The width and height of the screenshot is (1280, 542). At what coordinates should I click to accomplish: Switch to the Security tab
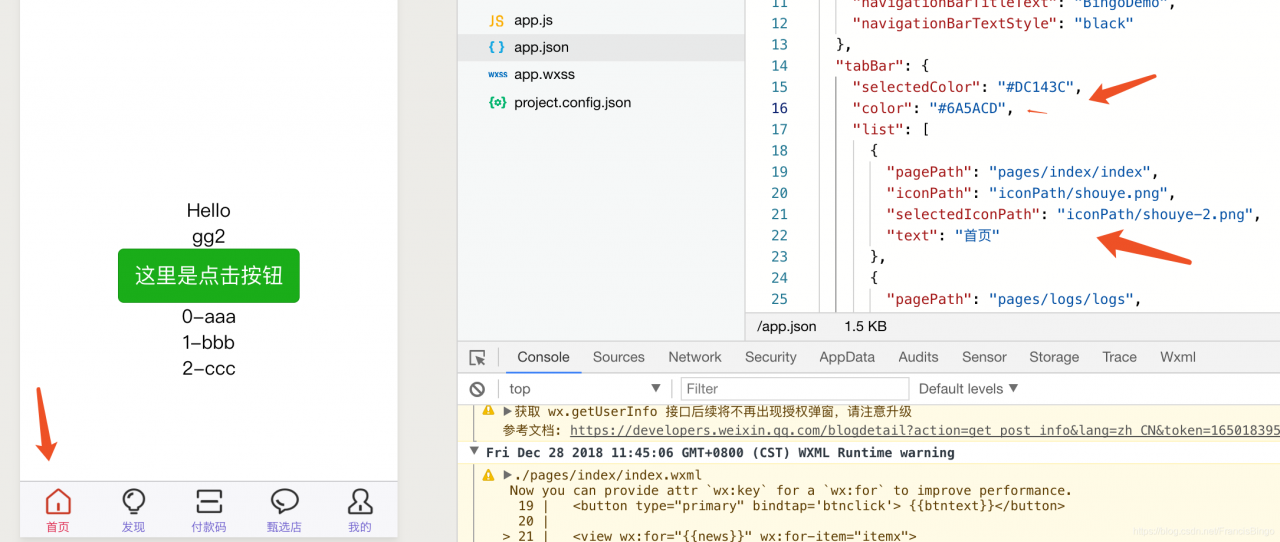tap(771, 357)
